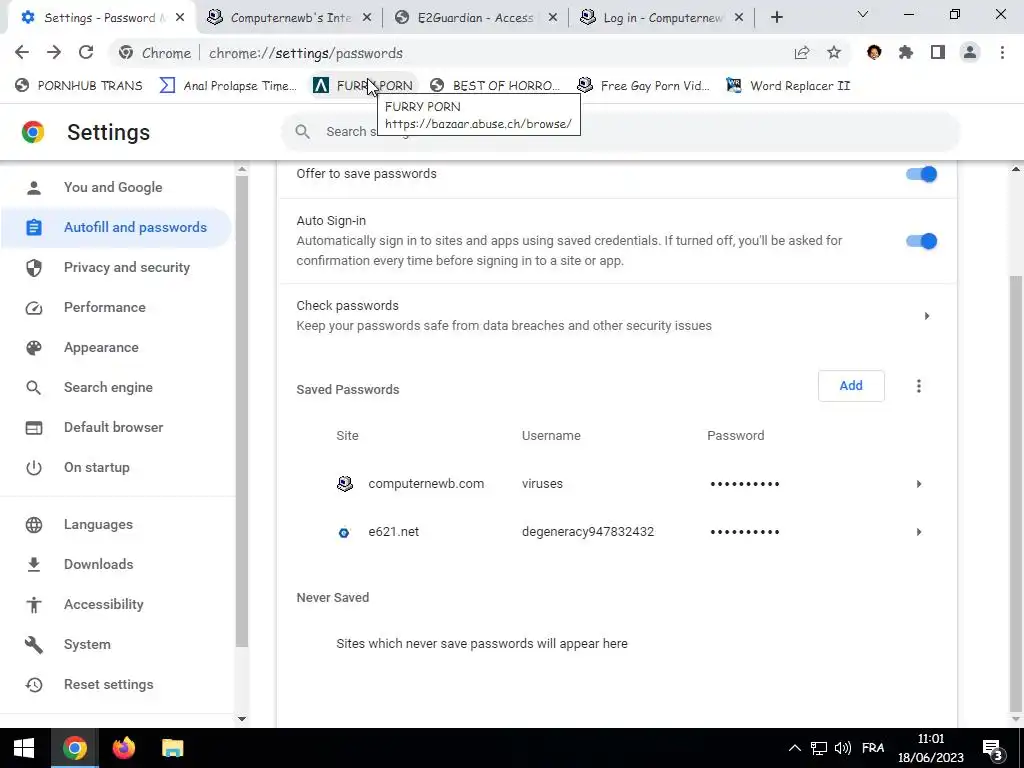Open the notification center icon

[993, 748]
